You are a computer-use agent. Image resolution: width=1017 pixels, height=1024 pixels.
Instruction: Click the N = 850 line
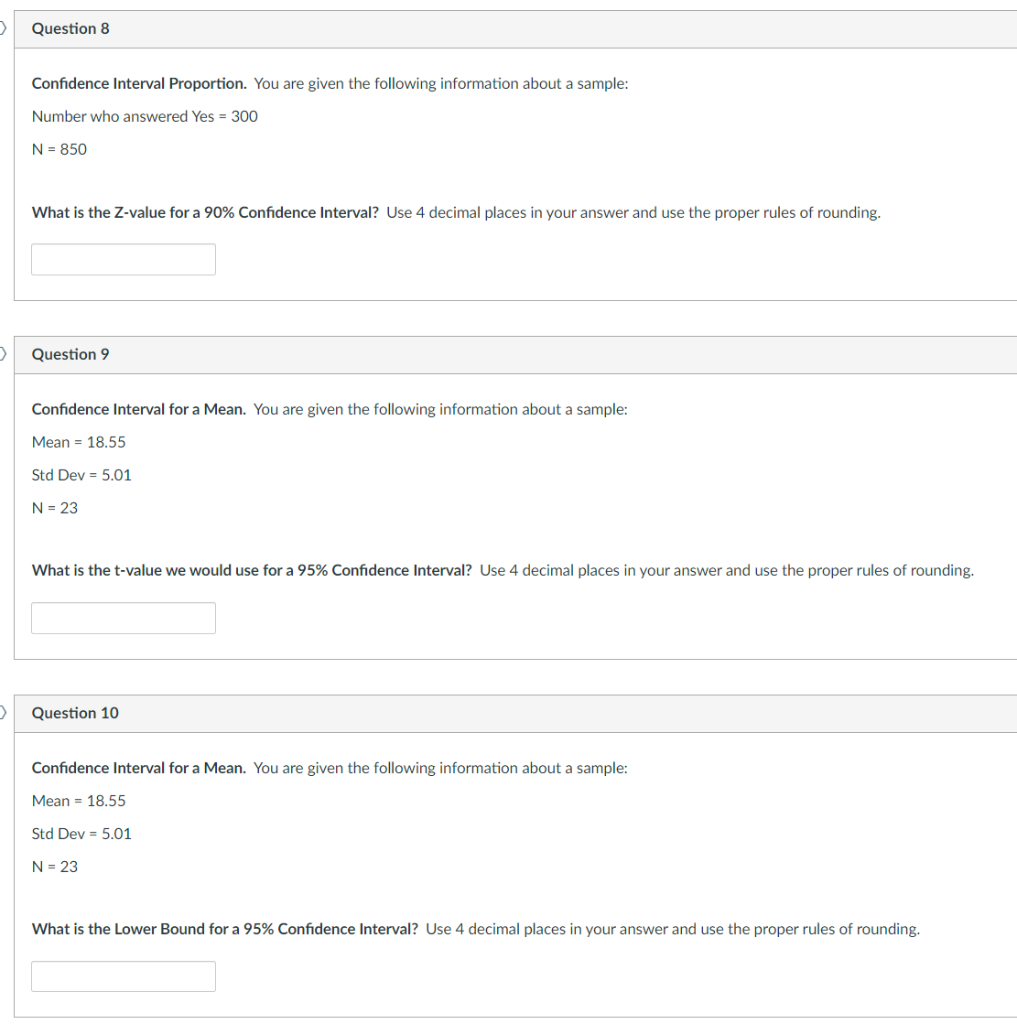pyautogui.click(x=59, y=150)
